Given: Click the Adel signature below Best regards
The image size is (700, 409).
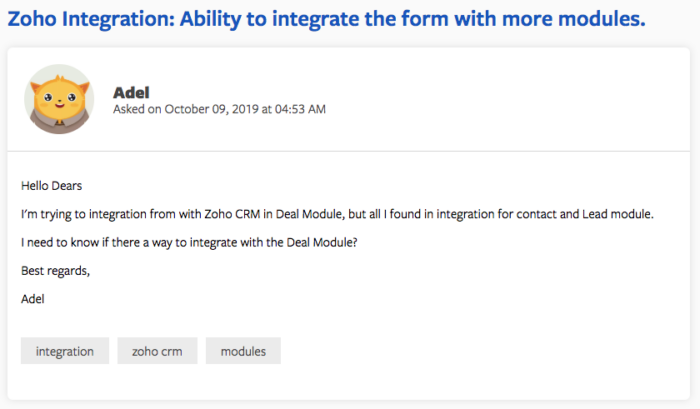Looking at the screenshot, I should click(33, 298).
